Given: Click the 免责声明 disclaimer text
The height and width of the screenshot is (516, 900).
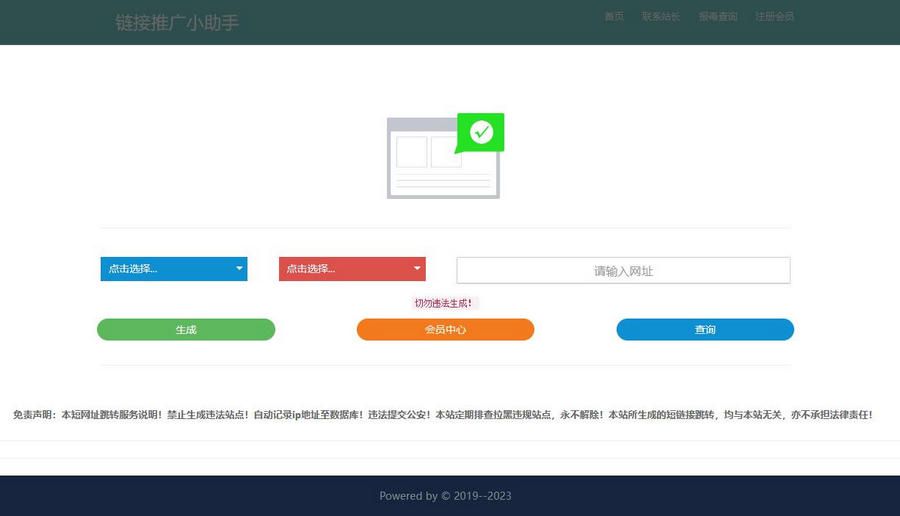Looking at the screenshot, I should point(442,414).
